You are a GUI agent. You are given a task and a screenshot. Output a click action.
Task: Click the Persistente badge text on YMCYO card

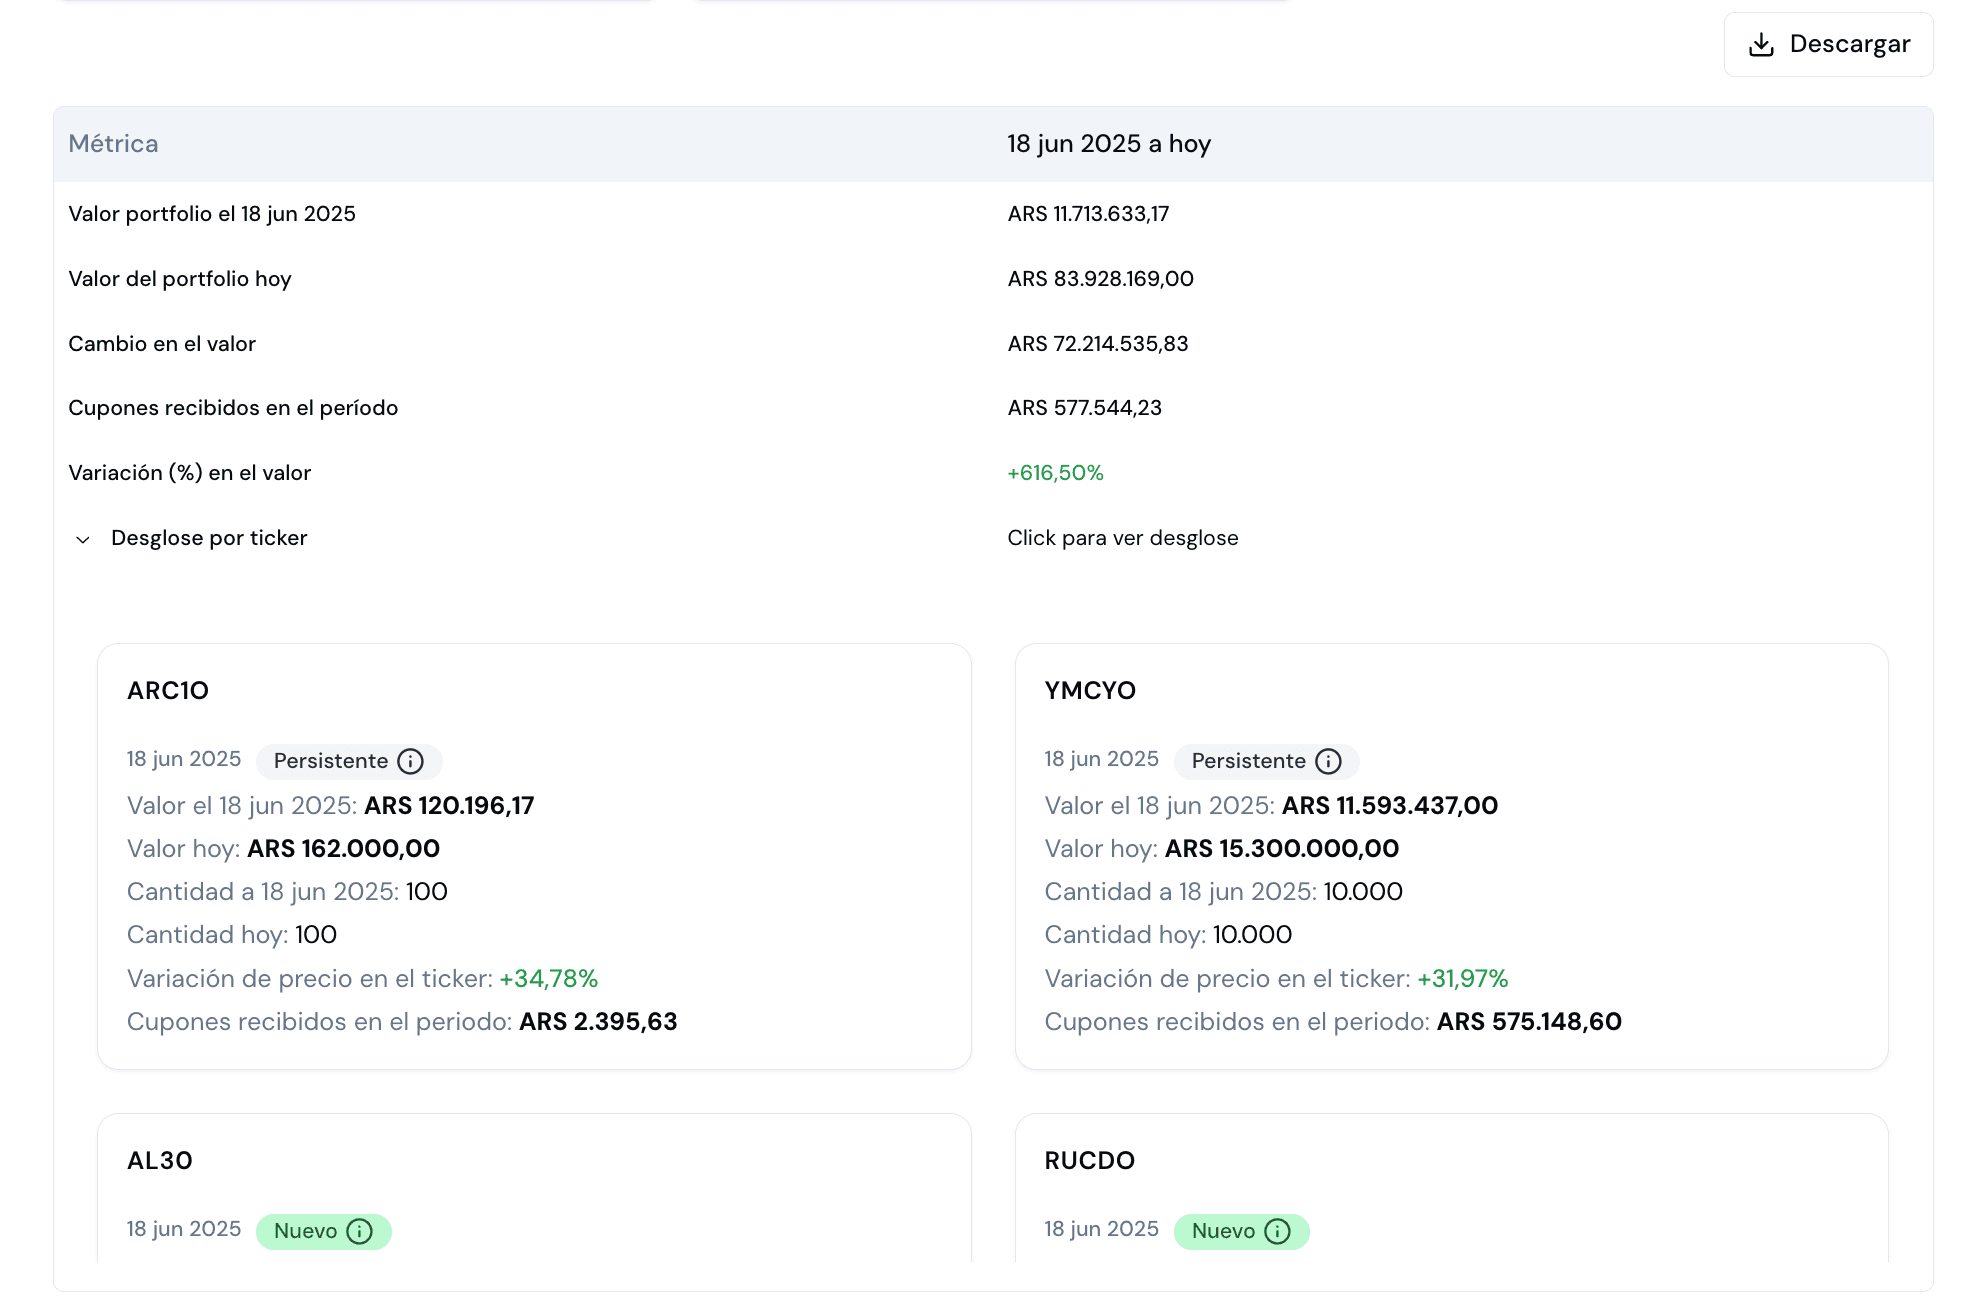1249,761
